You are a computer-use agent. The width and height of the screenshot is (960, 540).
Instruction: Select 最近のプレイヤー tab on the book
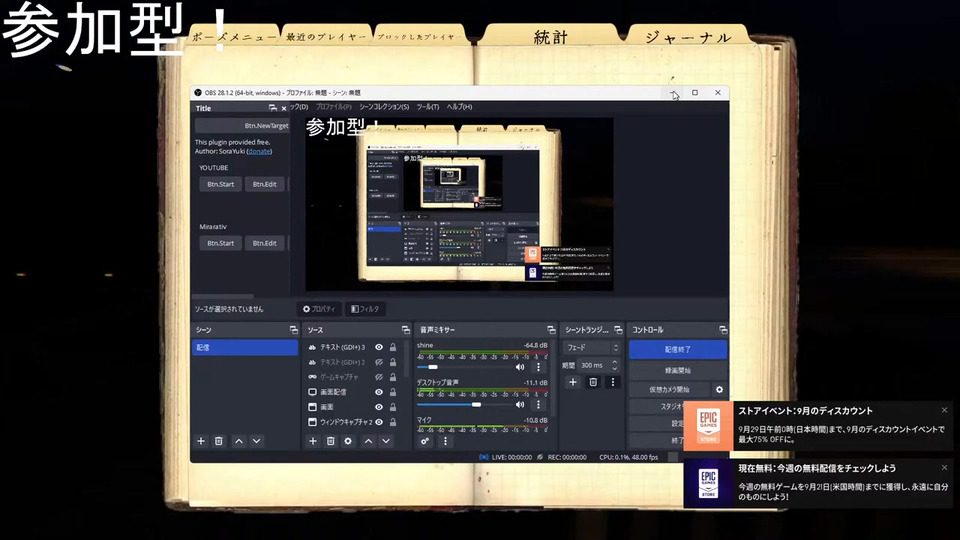coord(326,37)
